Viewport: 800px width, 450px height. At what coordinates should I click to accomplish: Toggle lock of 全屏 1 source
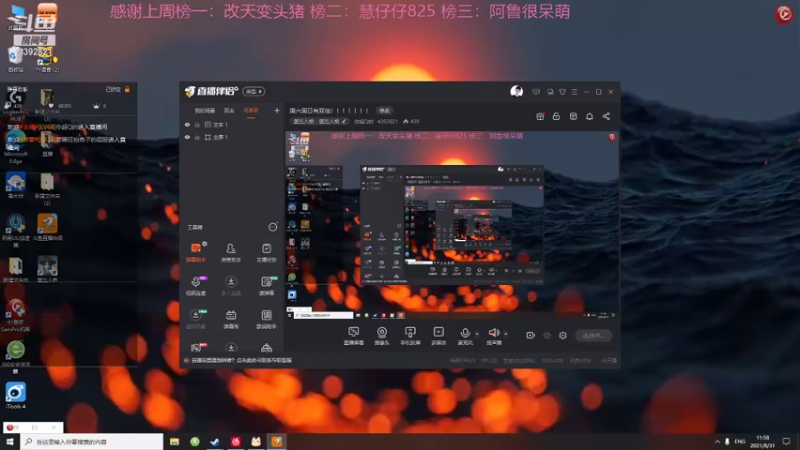coord(197,137)
